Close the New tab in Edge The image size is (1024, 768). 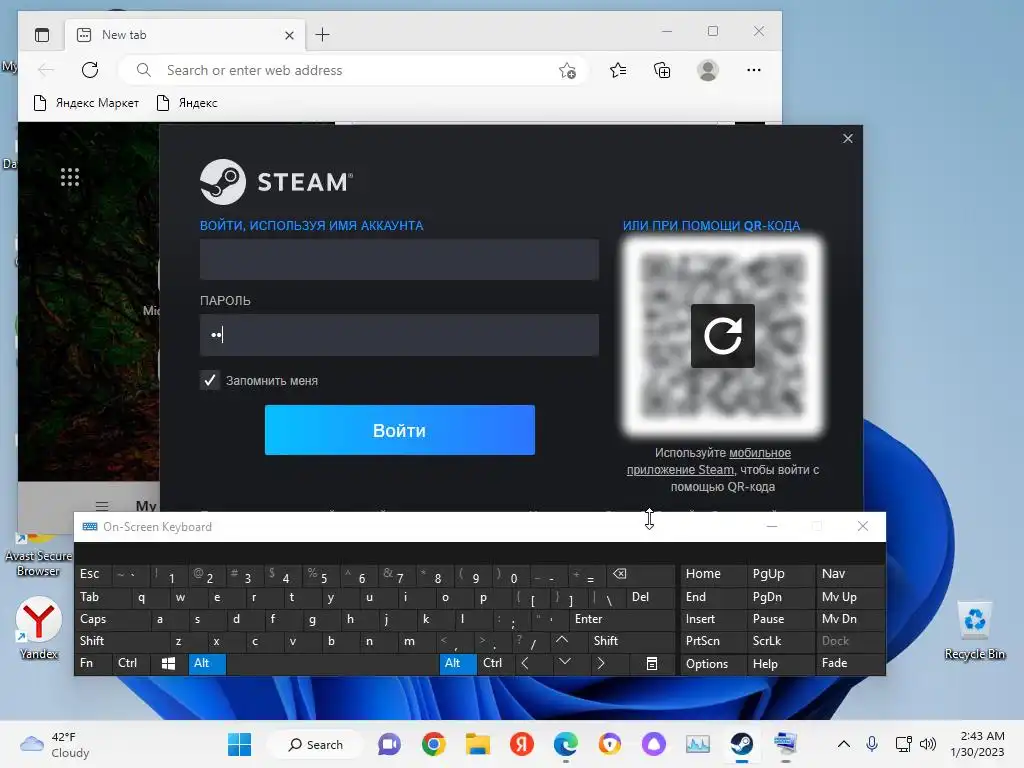click(x=289, y=35)
